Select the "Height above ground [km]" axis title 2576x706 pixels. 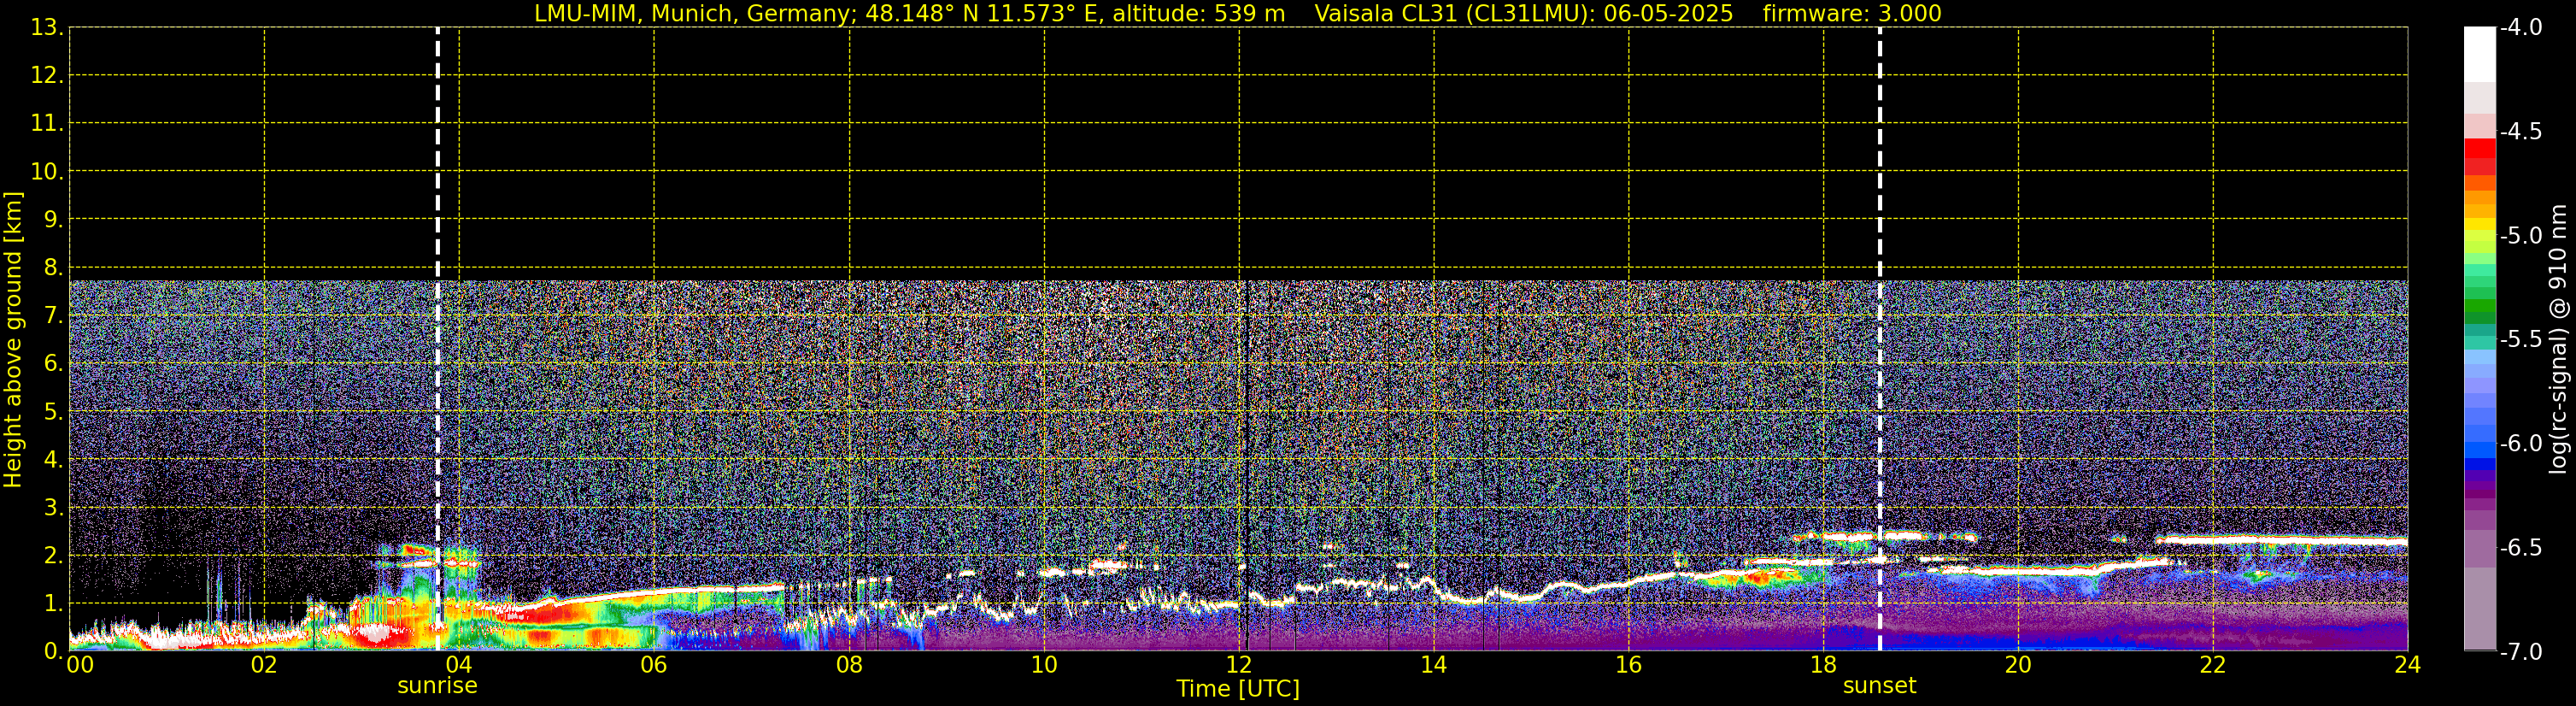pos(13,340)
